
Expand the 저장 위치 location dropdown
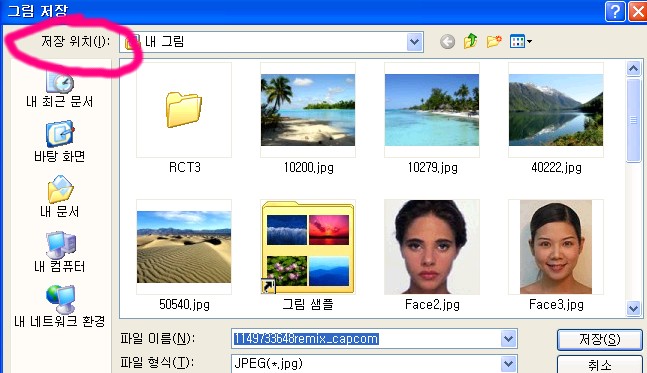[415, 42]
